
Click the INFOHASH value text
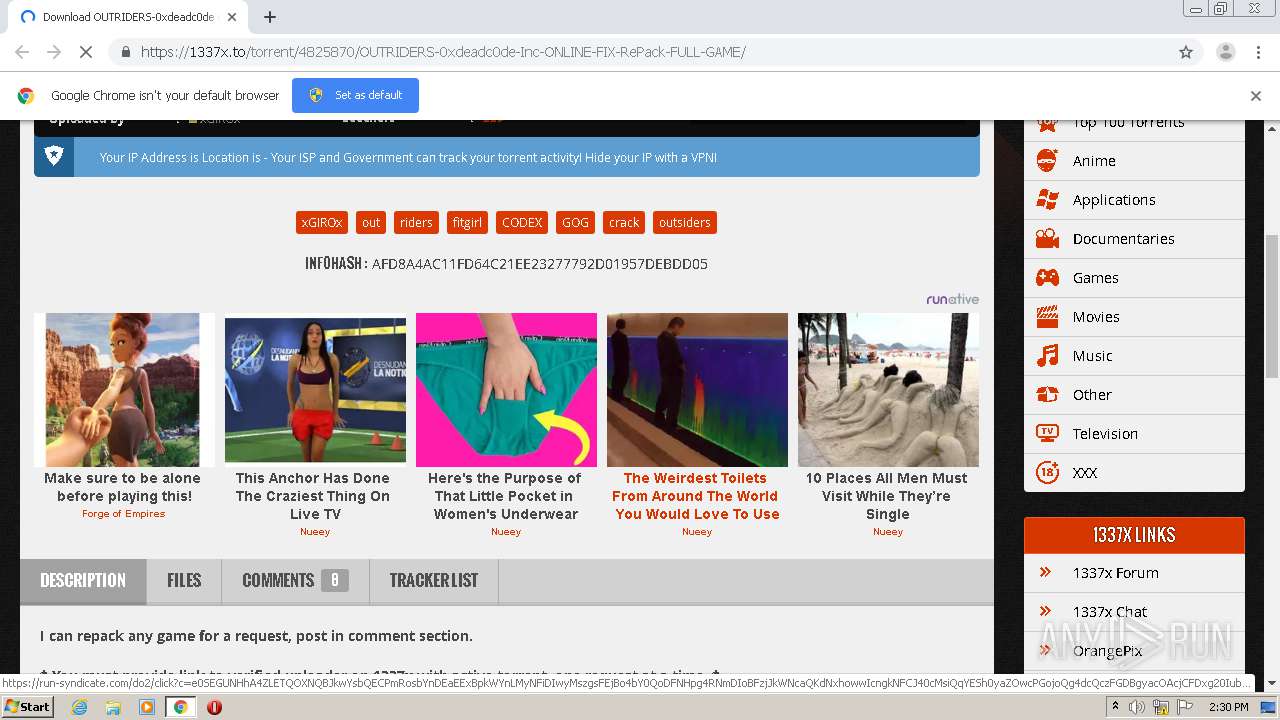[x=539, y=264]
